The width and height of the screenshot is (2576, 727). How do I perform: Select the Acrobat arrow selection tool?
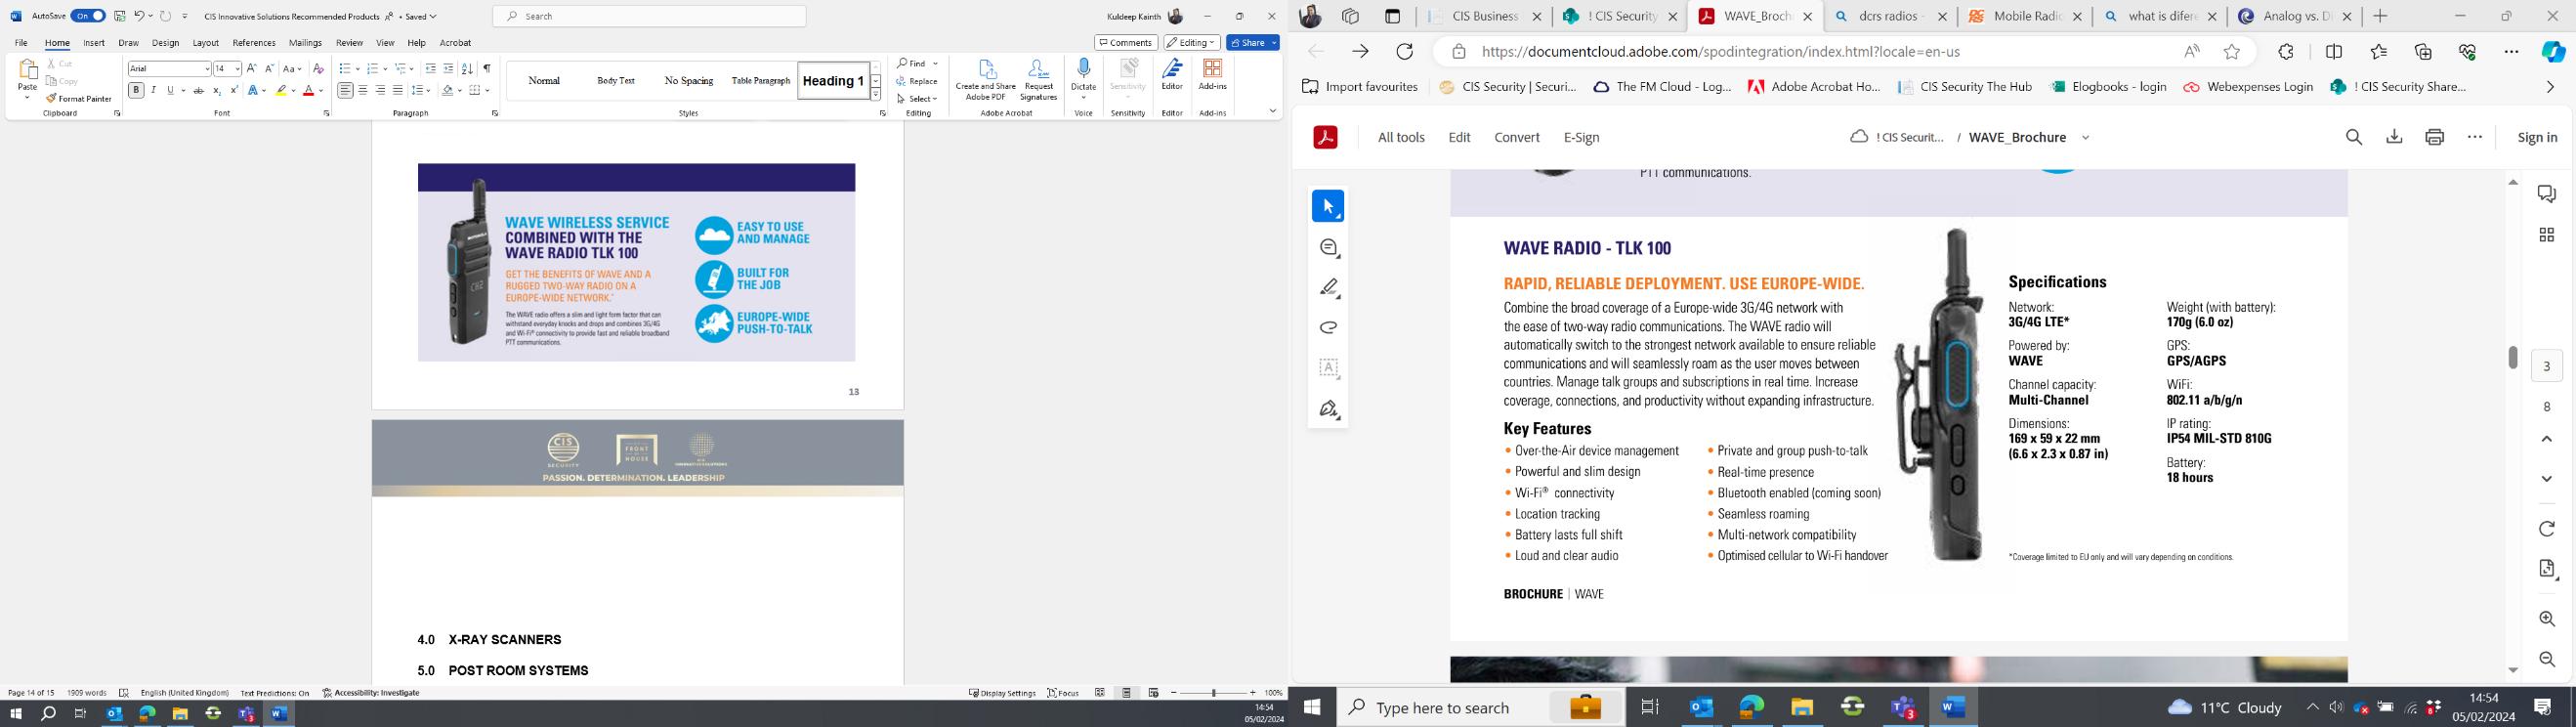(x=1328, y=206)
